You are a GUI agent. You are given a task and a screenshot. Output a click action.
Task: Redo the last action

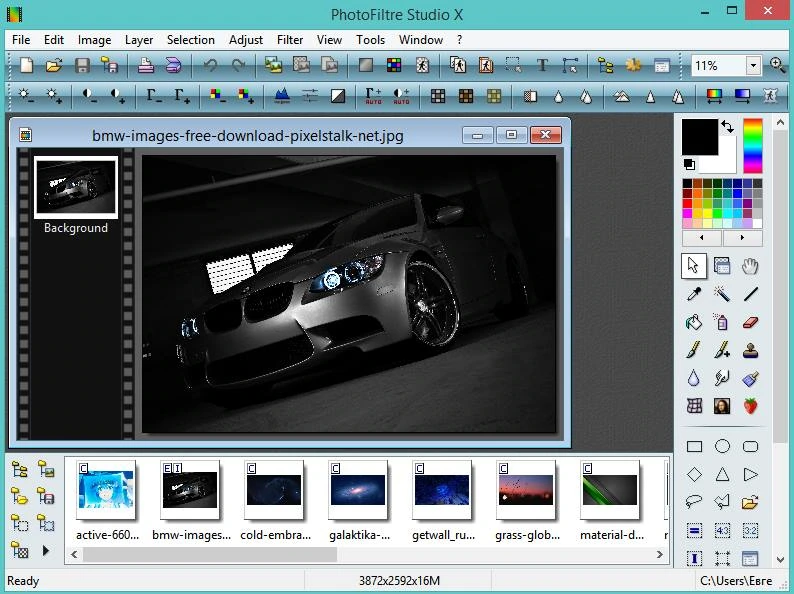pos(238,65)
